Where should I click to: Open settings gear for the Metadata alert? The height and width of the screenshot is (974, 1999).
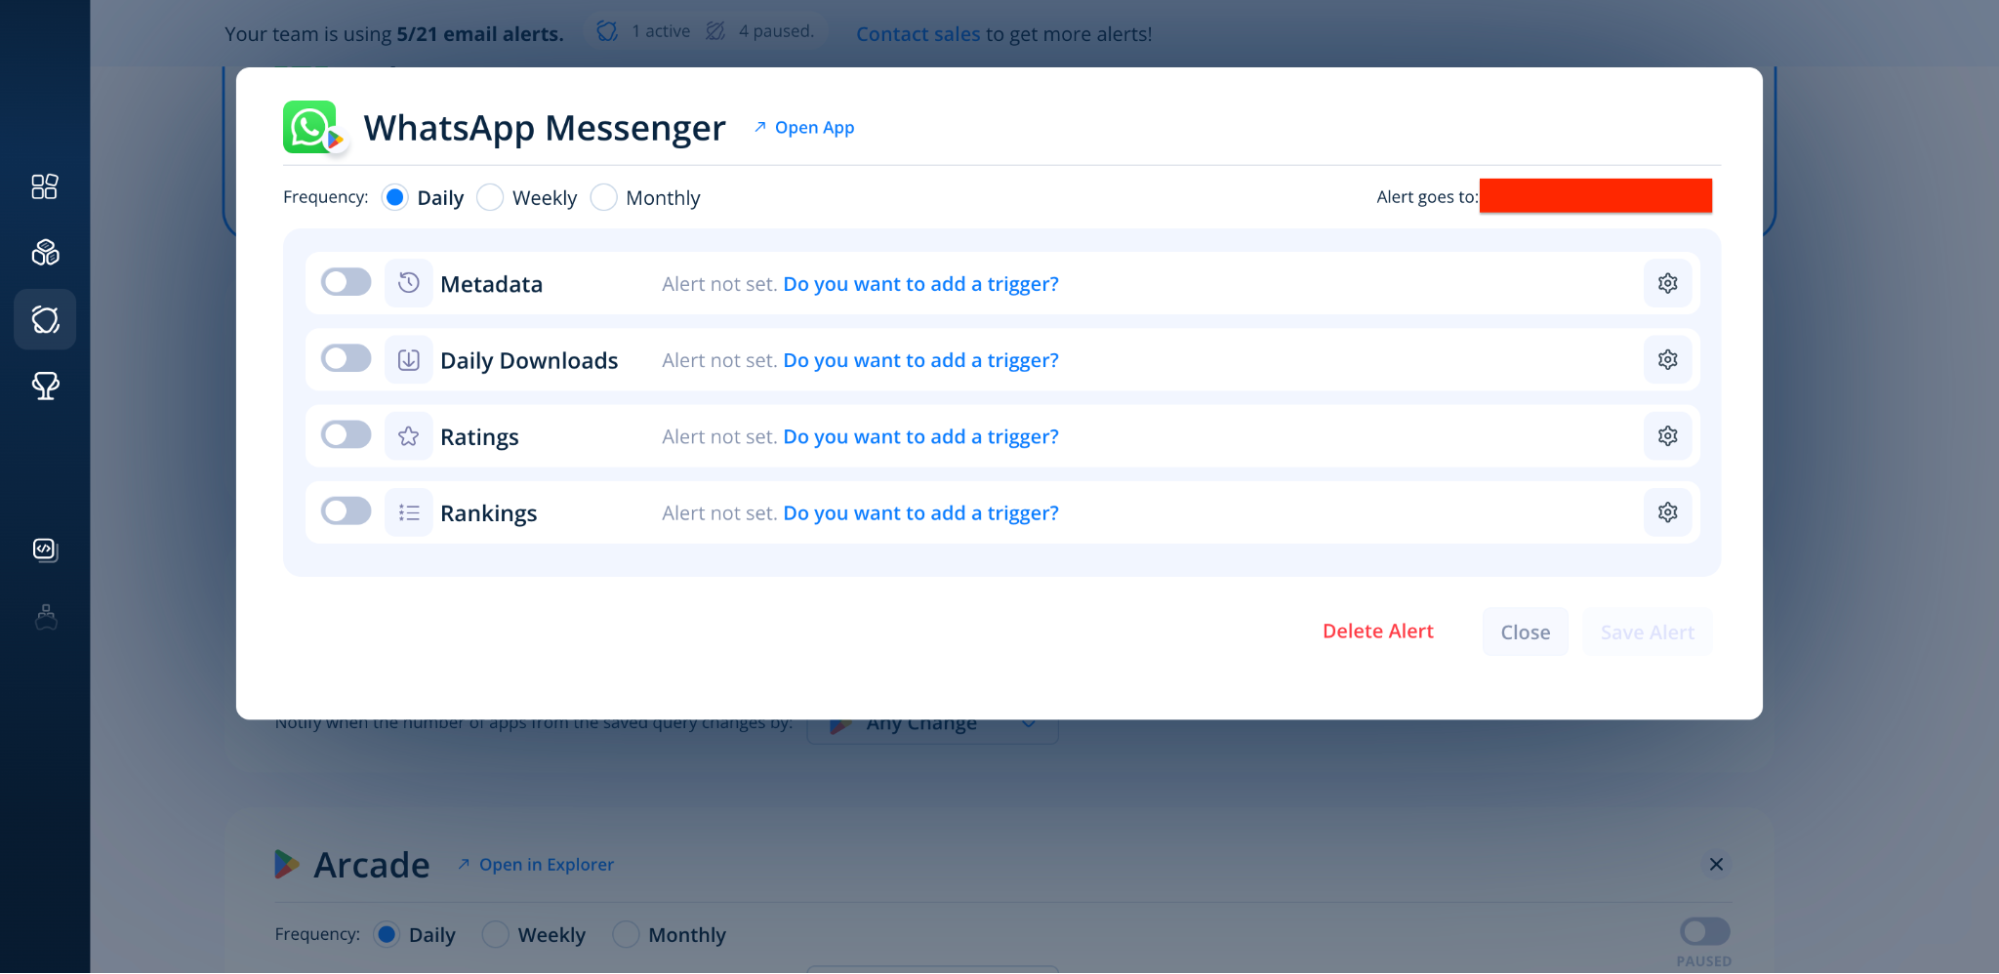point(1667,283)
